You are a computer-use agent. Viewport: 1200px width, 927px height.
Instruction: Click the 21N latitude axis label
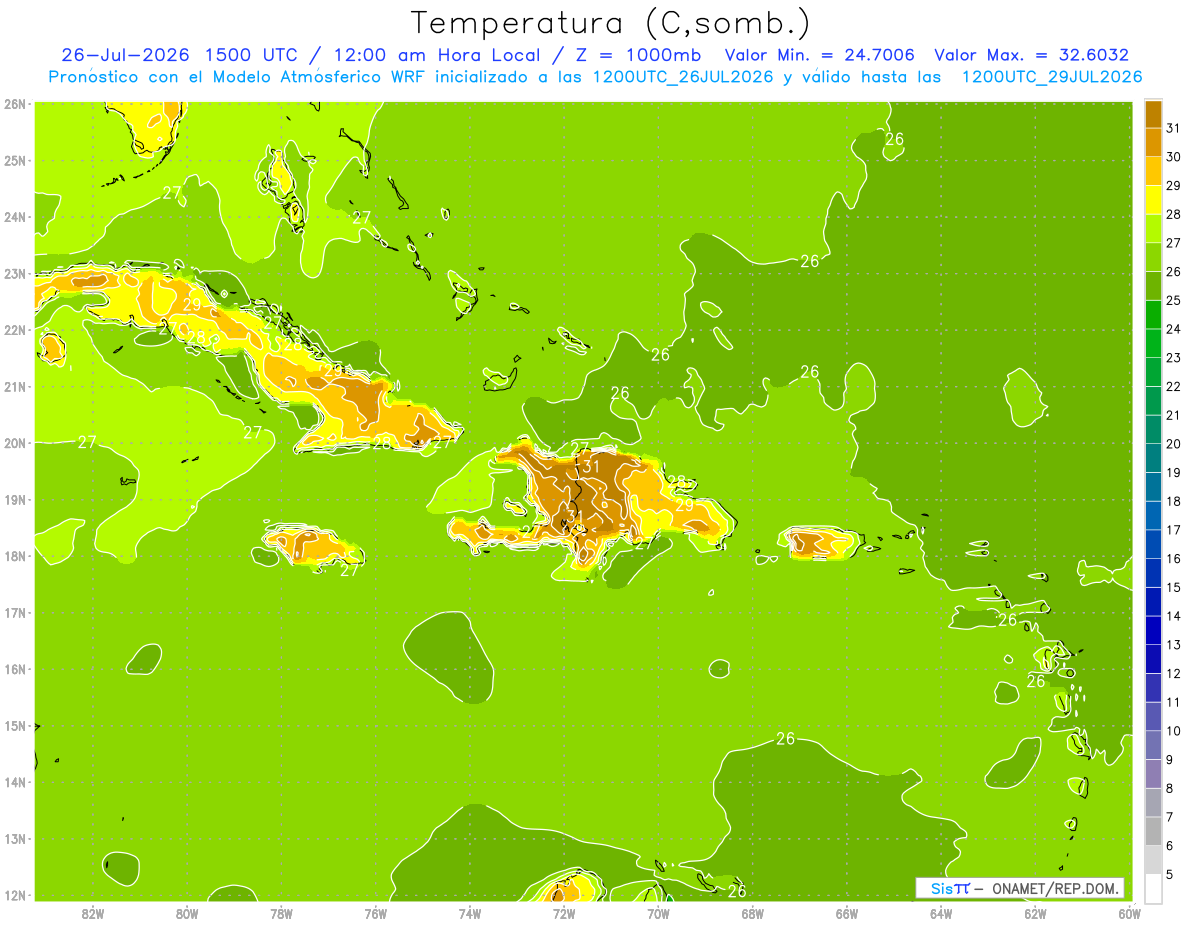coord(14,386)
